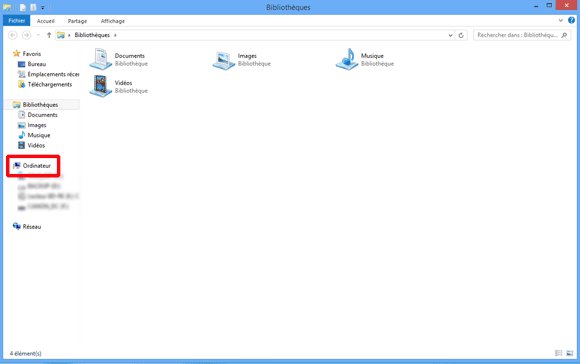Image resolution: width=580 pixels, height=364 pixels.
Task: Open the Documents library icon
Action: point(101,59)
